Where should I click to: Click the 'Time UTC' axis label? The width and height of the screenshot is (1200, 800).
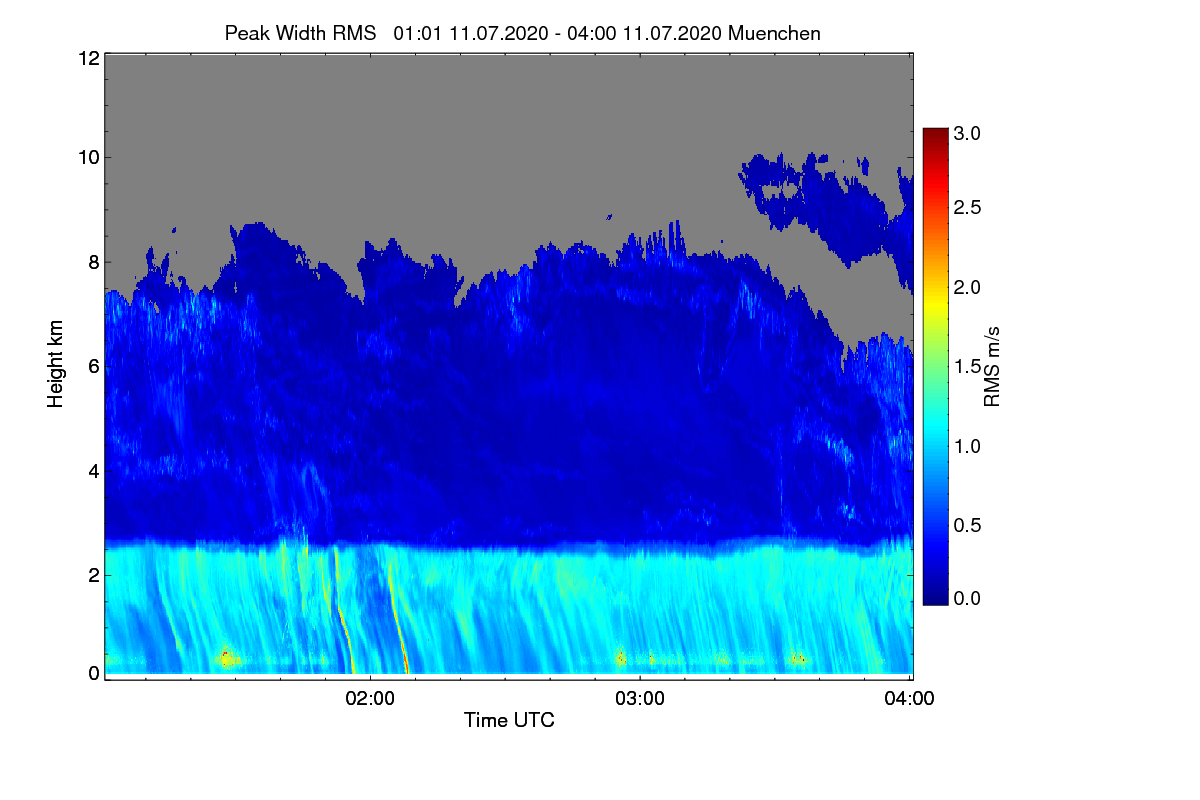(509, 720)
